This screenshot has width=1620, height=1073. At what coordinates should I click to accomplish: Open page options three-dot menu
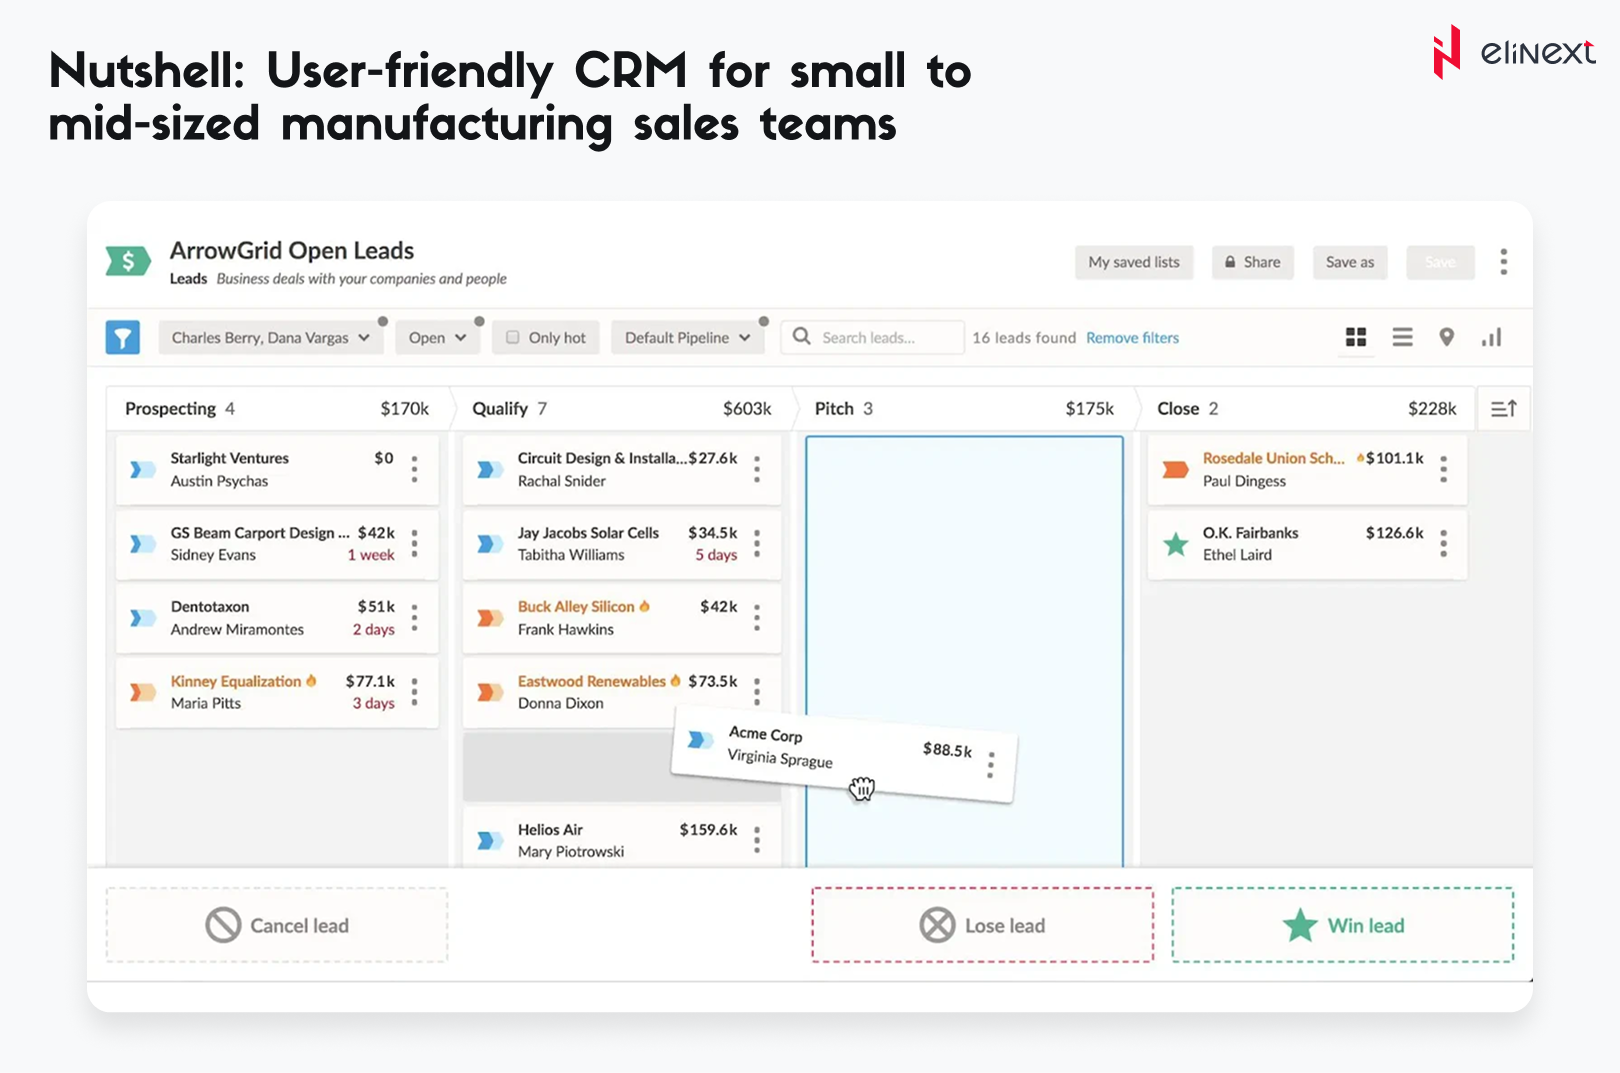[x=1503, y=262]
